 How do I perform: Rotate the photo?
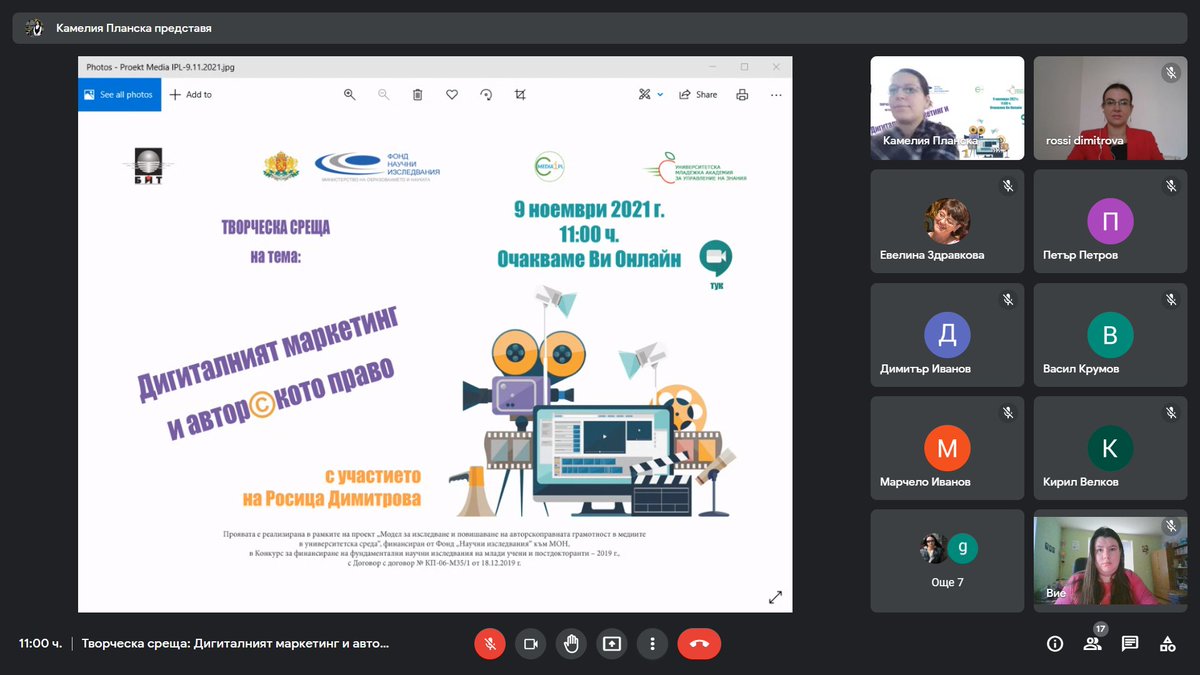click(x=486, y=94)
